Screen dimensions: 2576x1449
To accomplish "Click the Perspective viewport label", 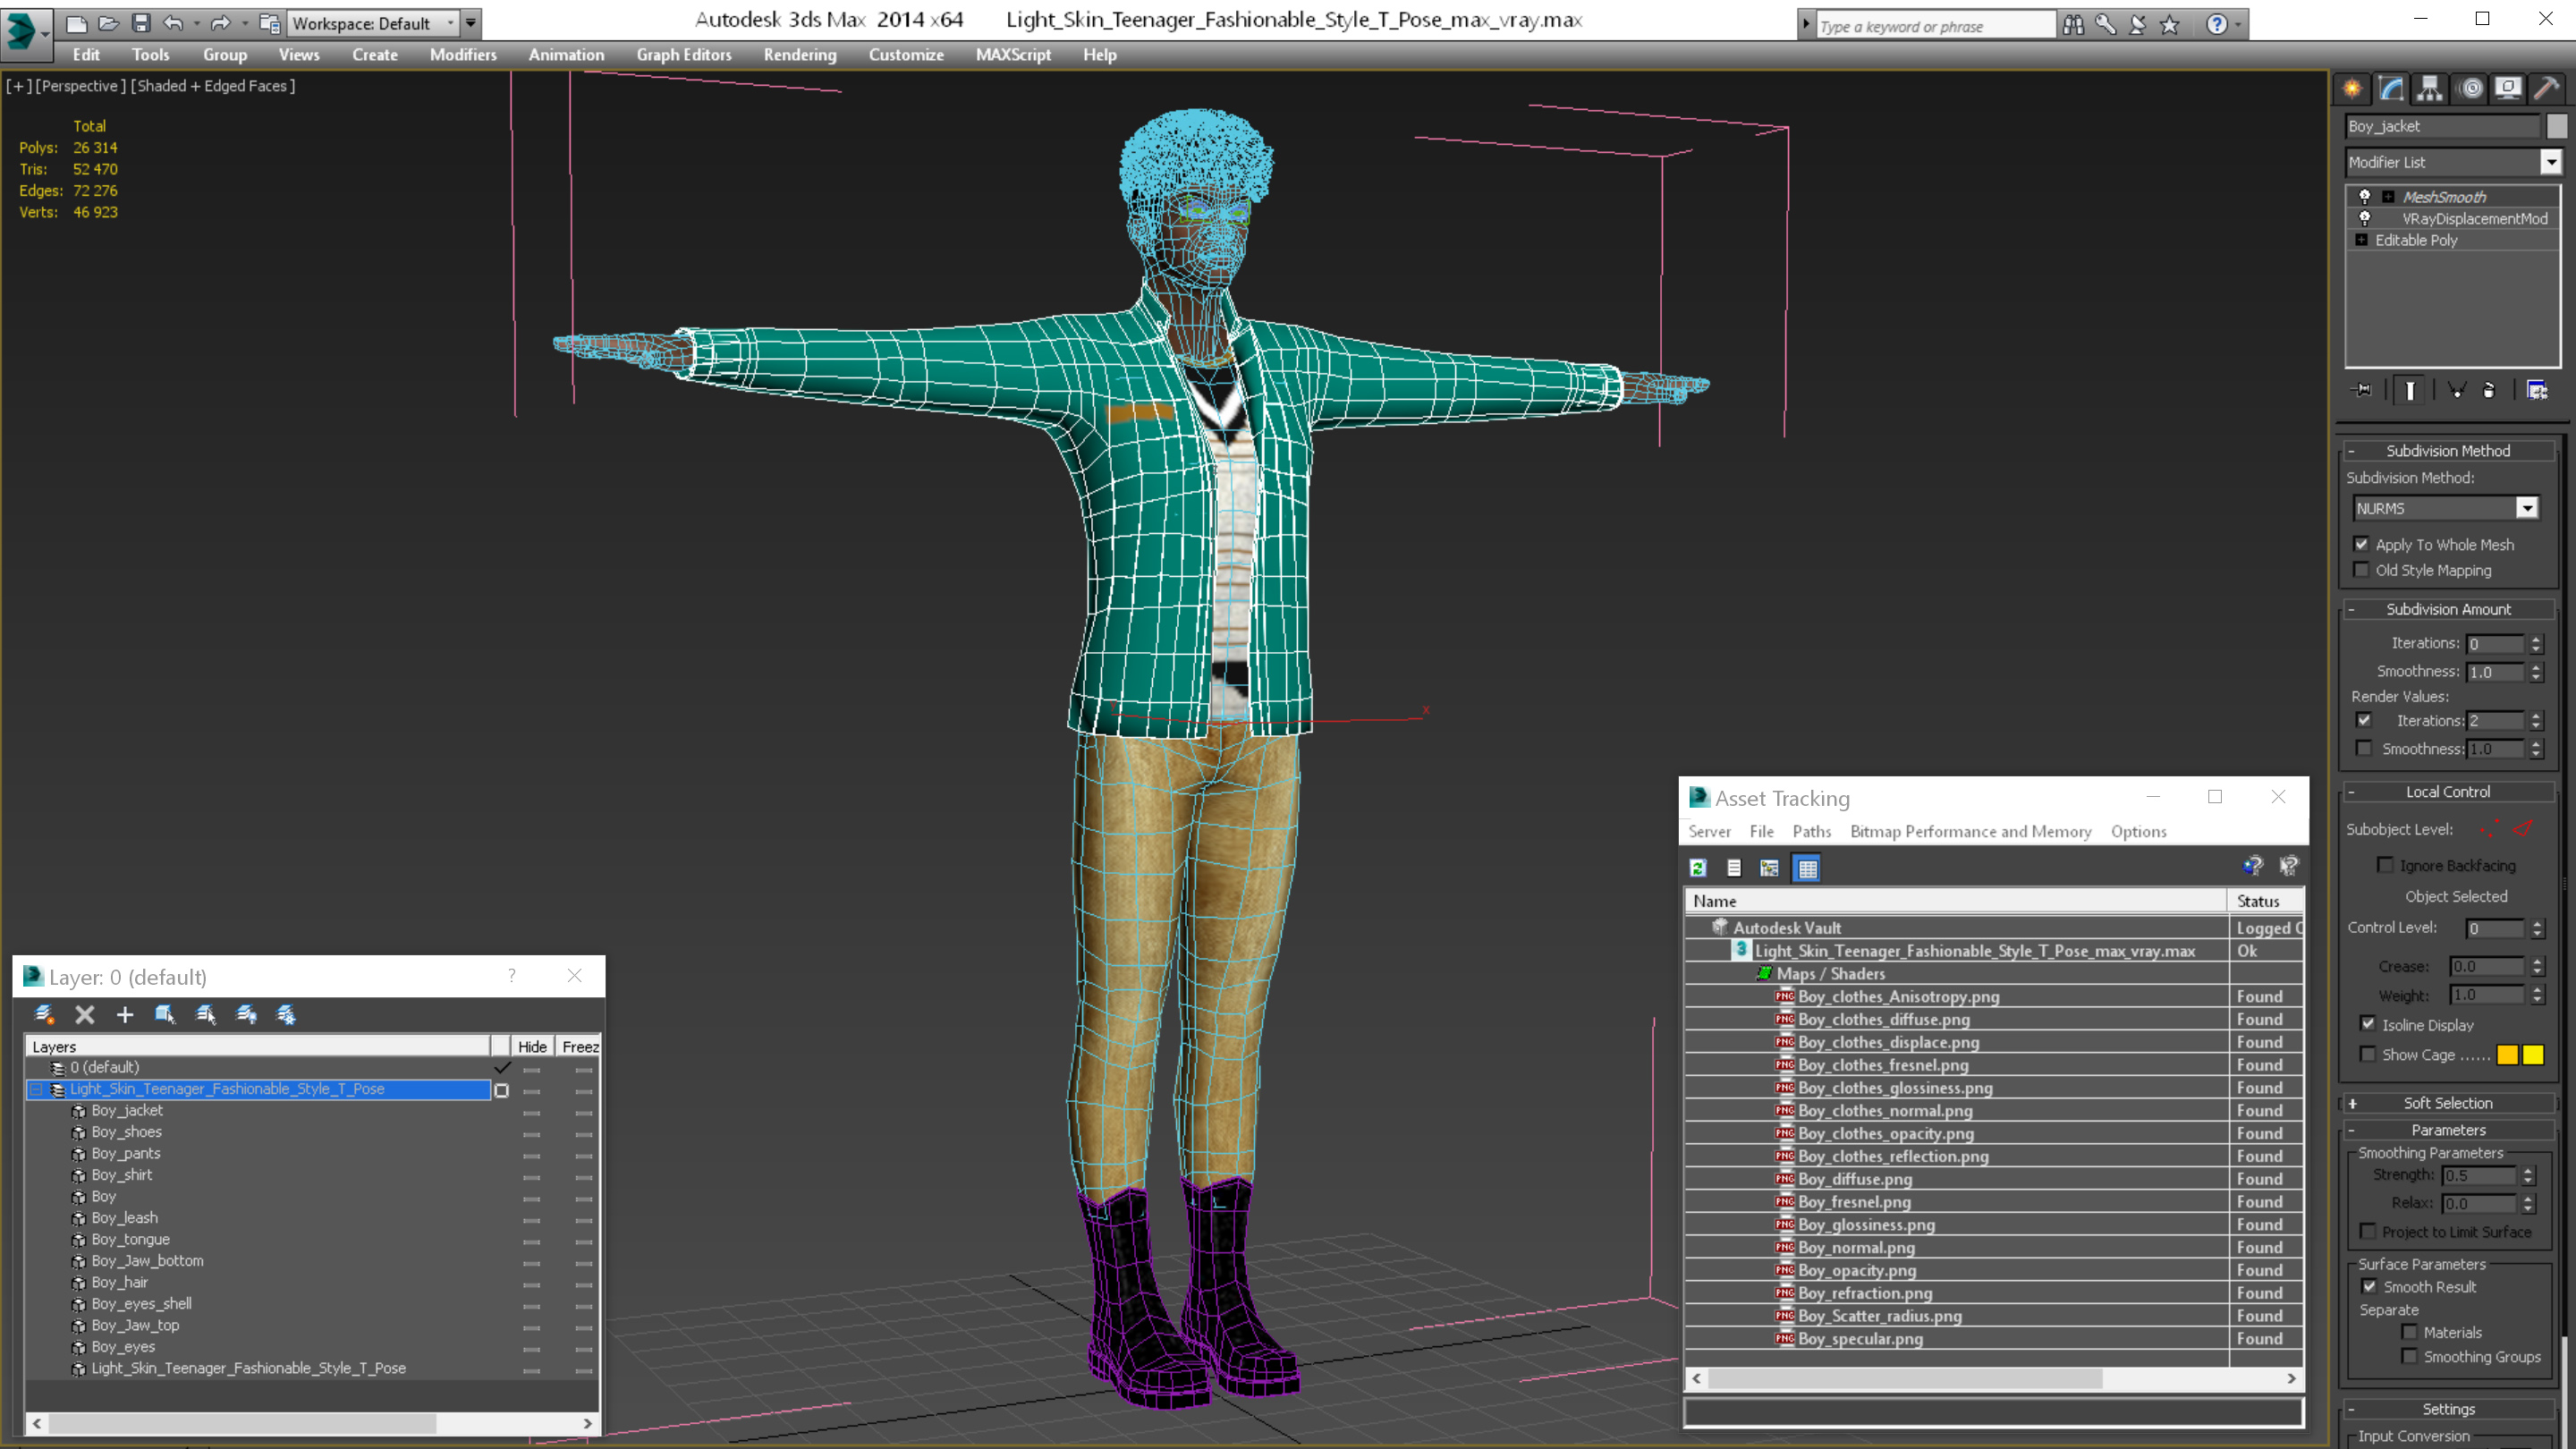I will [x=80, y=86].
